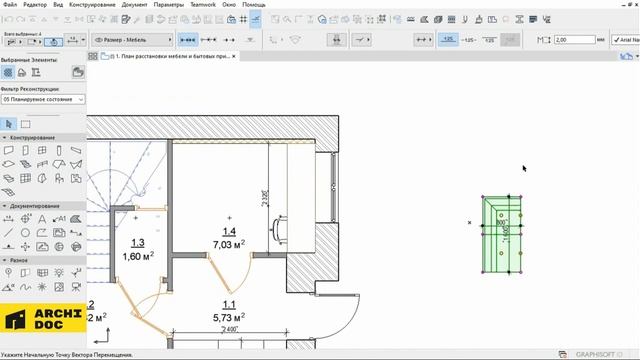Select the Polyline tool
The height and width of the screenshot is (360, 640).
pos(42,233)
